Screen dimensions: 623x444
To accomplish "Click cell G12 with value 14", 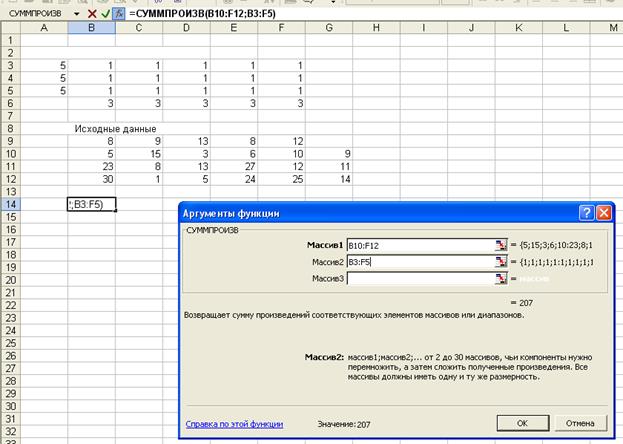I will 329,179.
